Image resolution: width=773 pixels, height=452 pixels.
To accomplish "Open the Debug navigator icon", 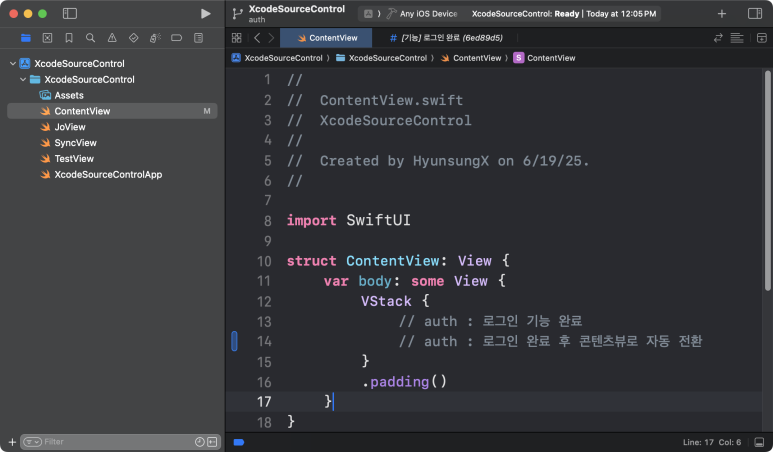I will click(x=155, y=38).
